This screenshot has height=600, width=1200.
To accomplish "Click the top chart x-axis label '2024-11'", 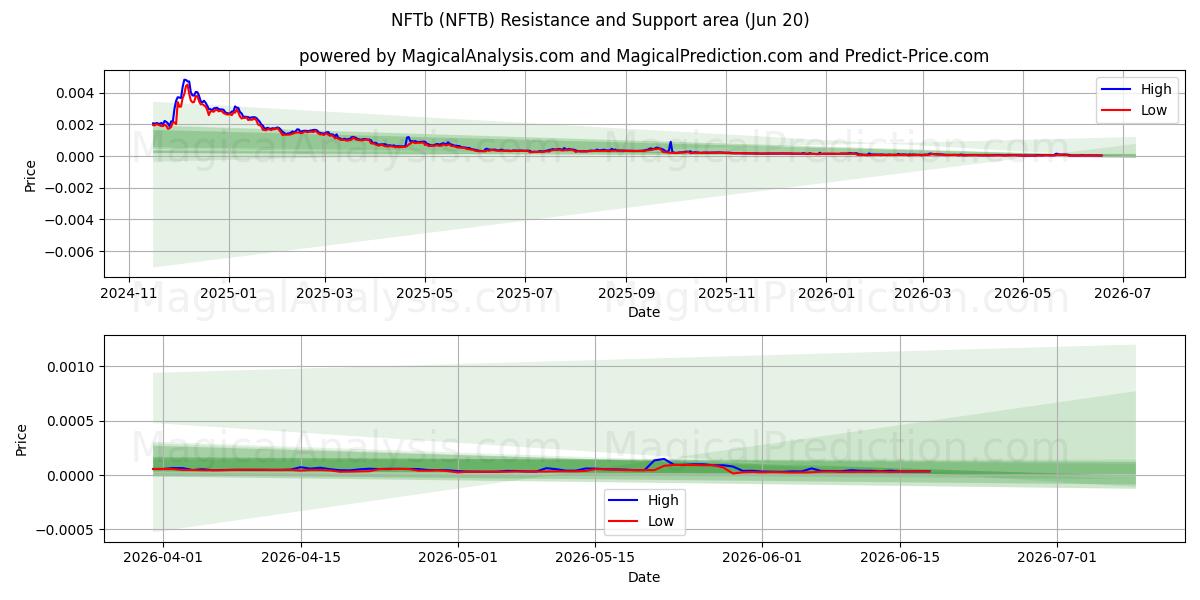I will pyautogui.click(x=128, y=293).
